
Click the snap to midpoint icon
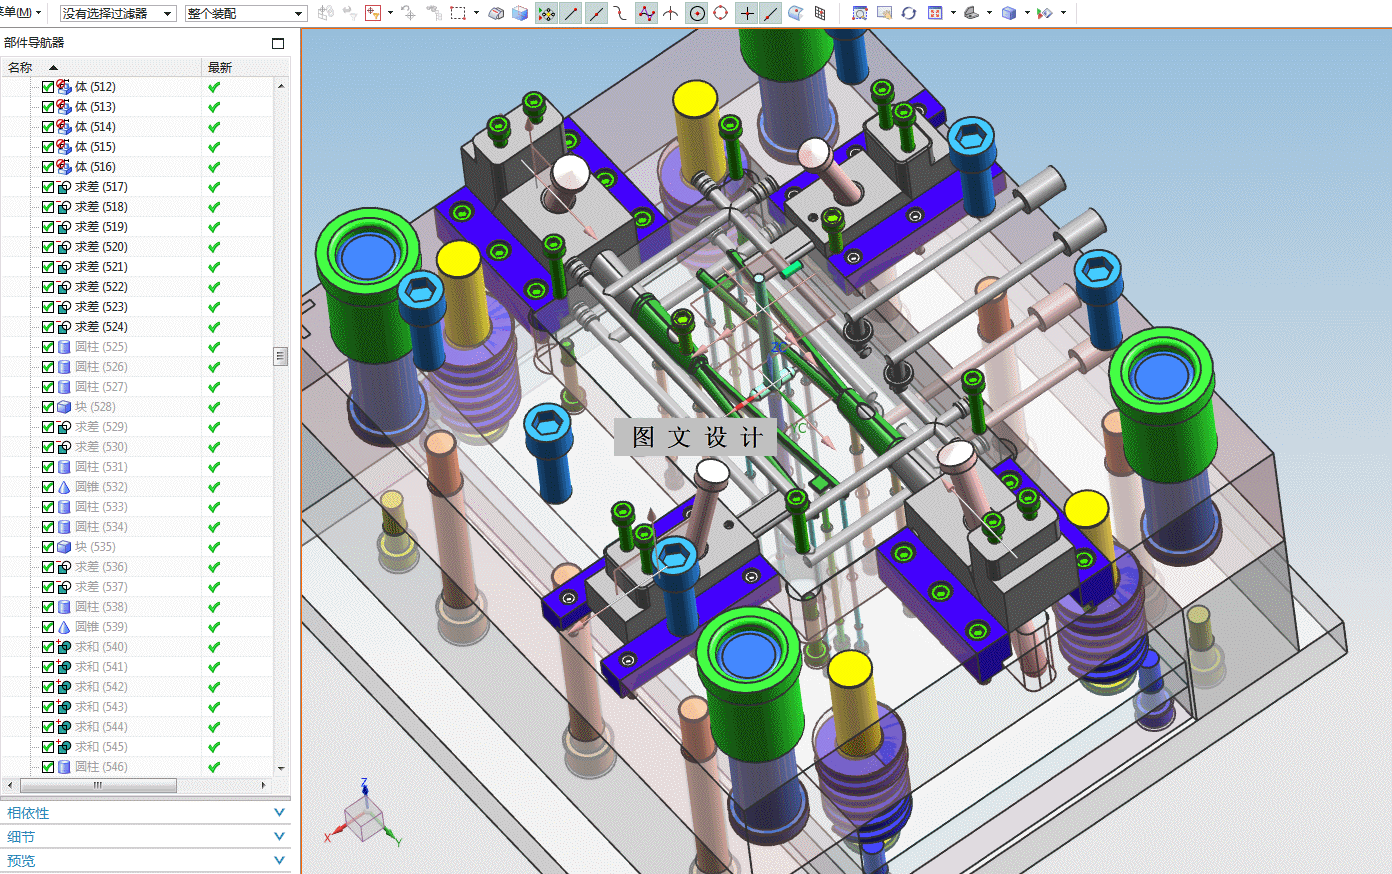click(x=596, y=13)
